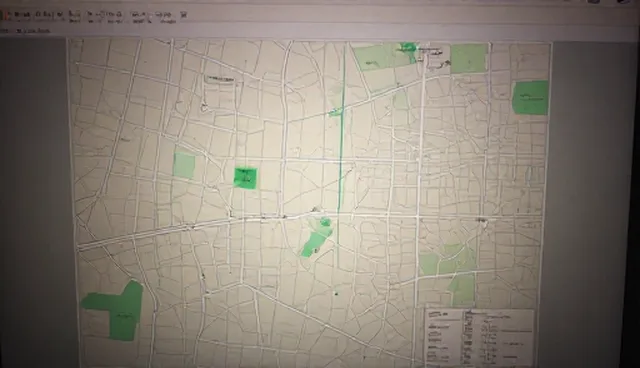Image resolution: width=640 pixels, height=368 pixels.
Task: Select the pale green square park left of bright one
Action: pyautogui.click(x=184, y=165)
